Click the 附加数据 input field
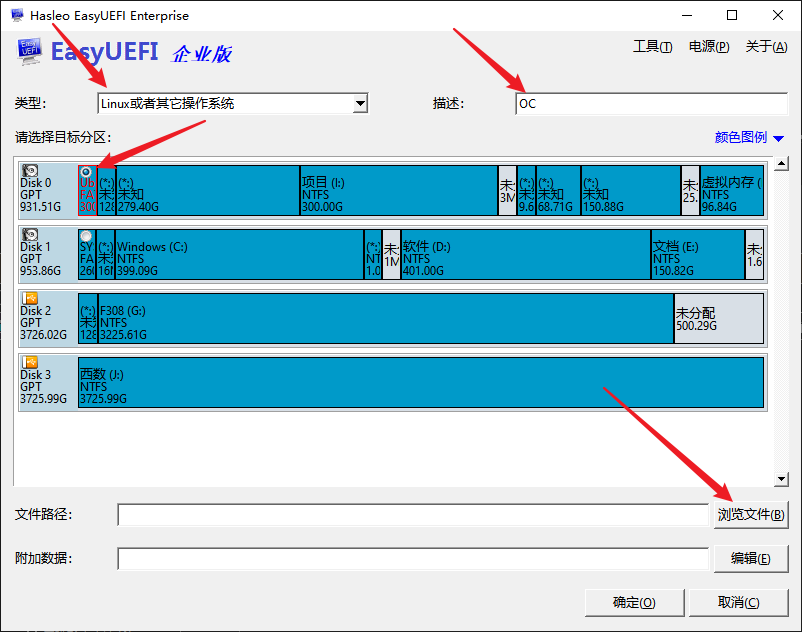This screenshot has height=632, width=802. pos(413,558)
